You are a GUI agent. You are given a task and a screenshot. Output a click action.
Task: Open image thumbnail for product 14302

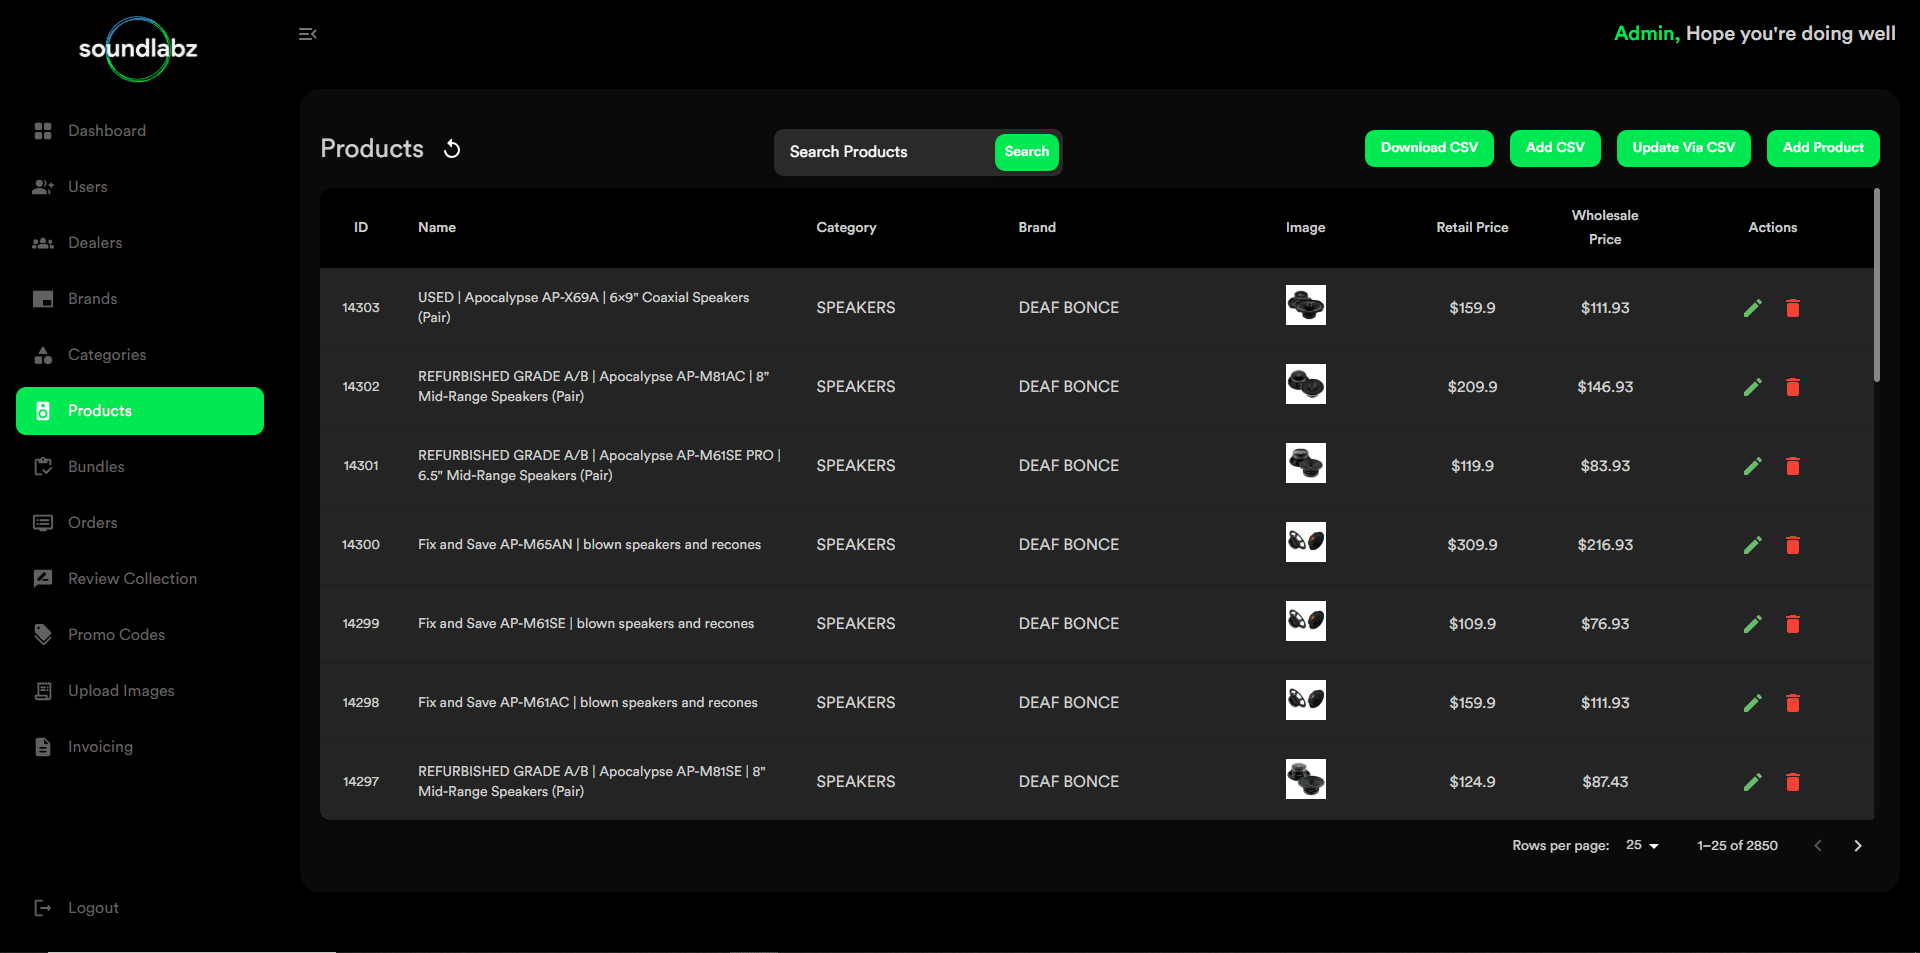click(1305, 384)
